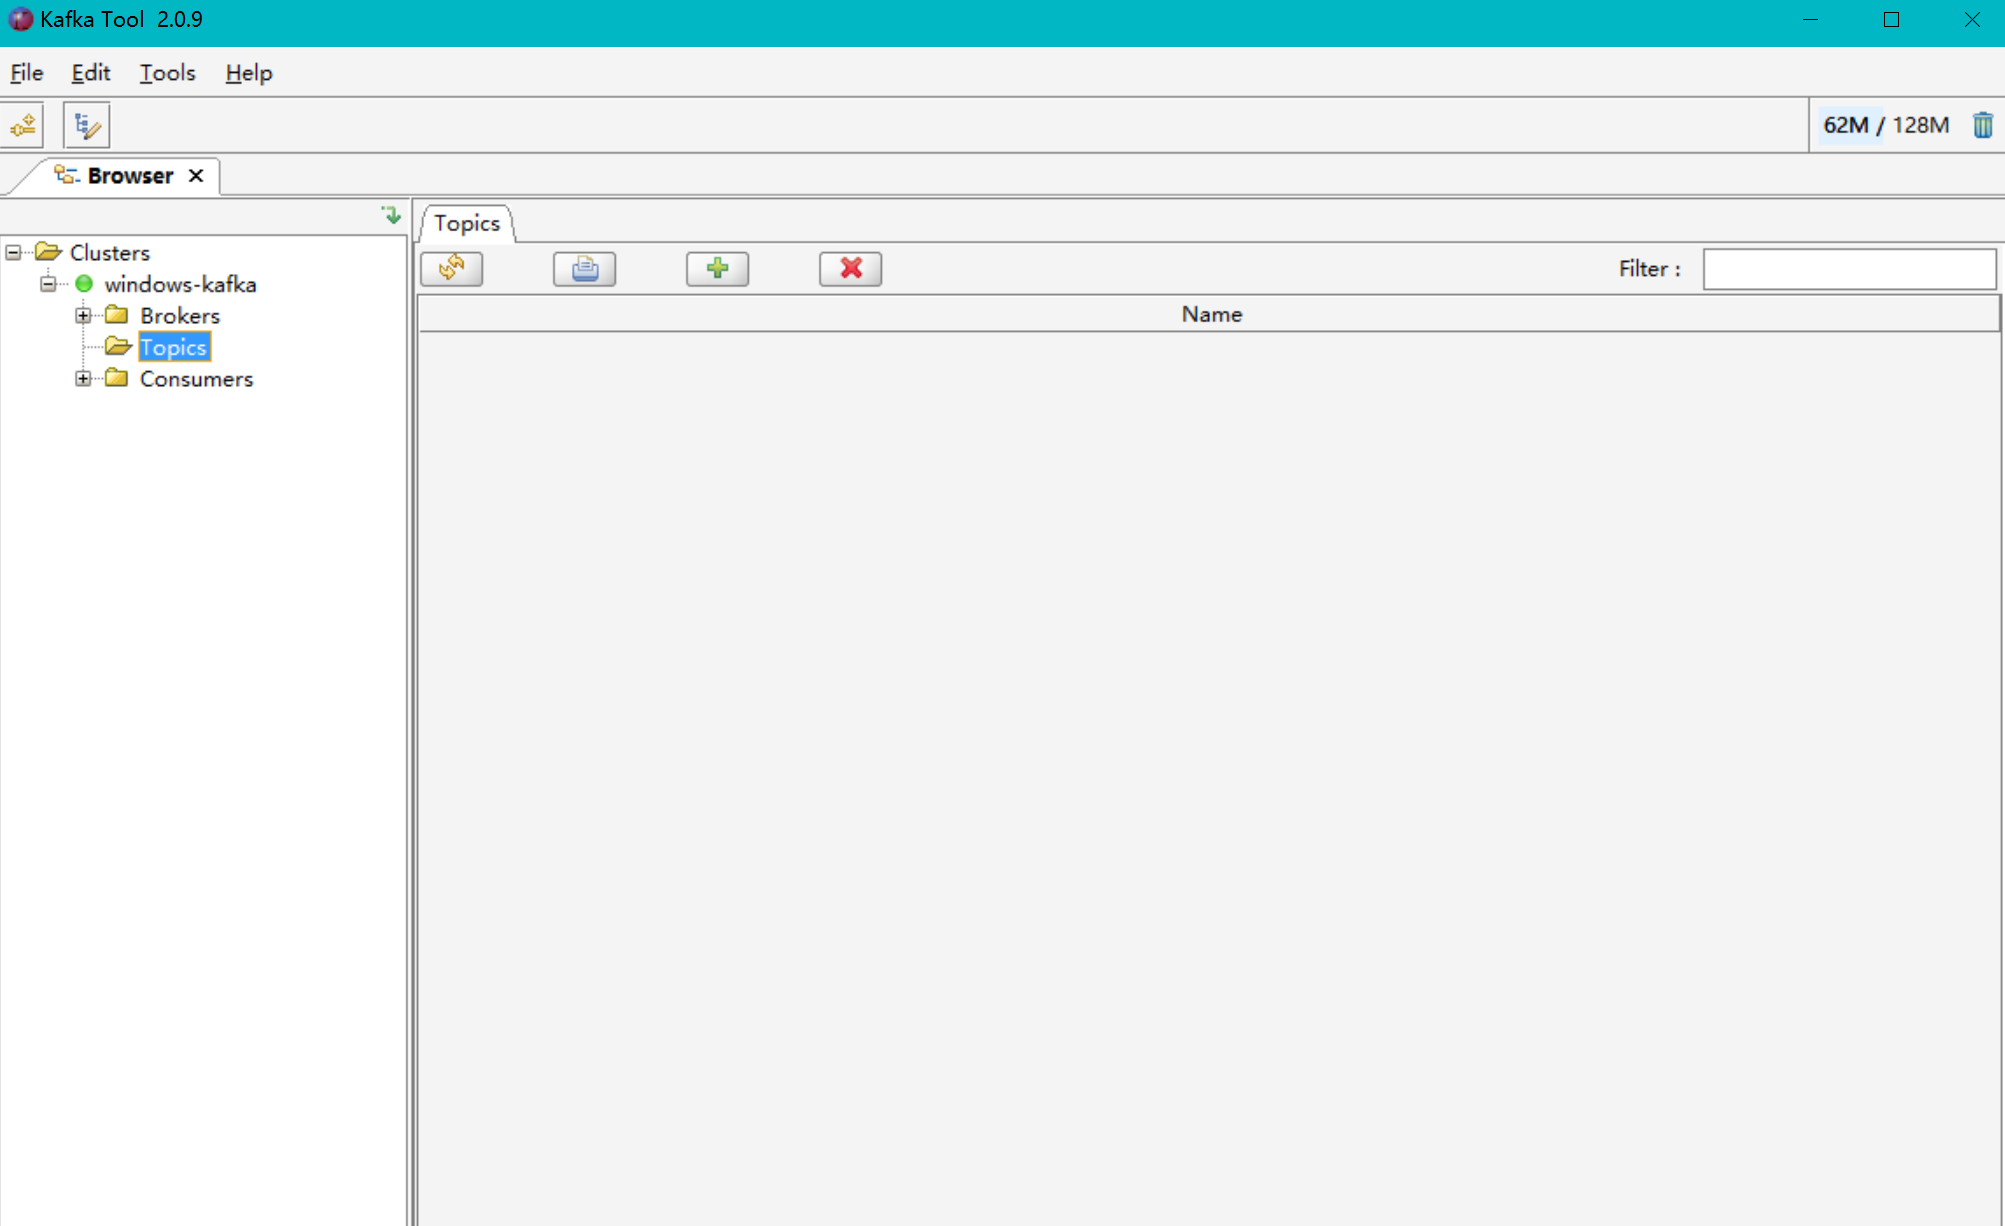This screenshot has height=1226, width=2005.
Task: Open the Tools menu
Action: (167, 73)
